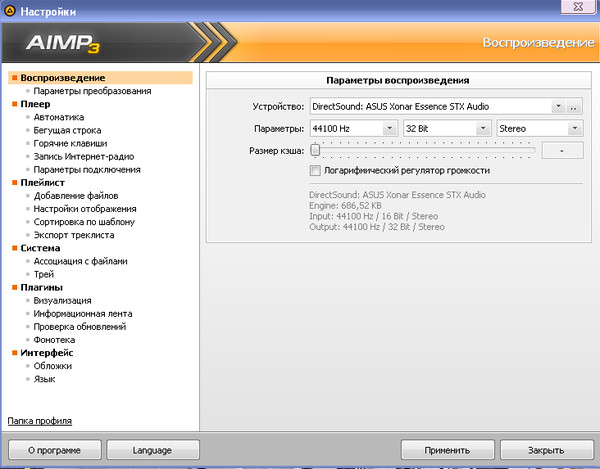Open the 44100 Hz sample rate dropdown
The width and height of the screenshot is (600, 469).
[390, 129]
